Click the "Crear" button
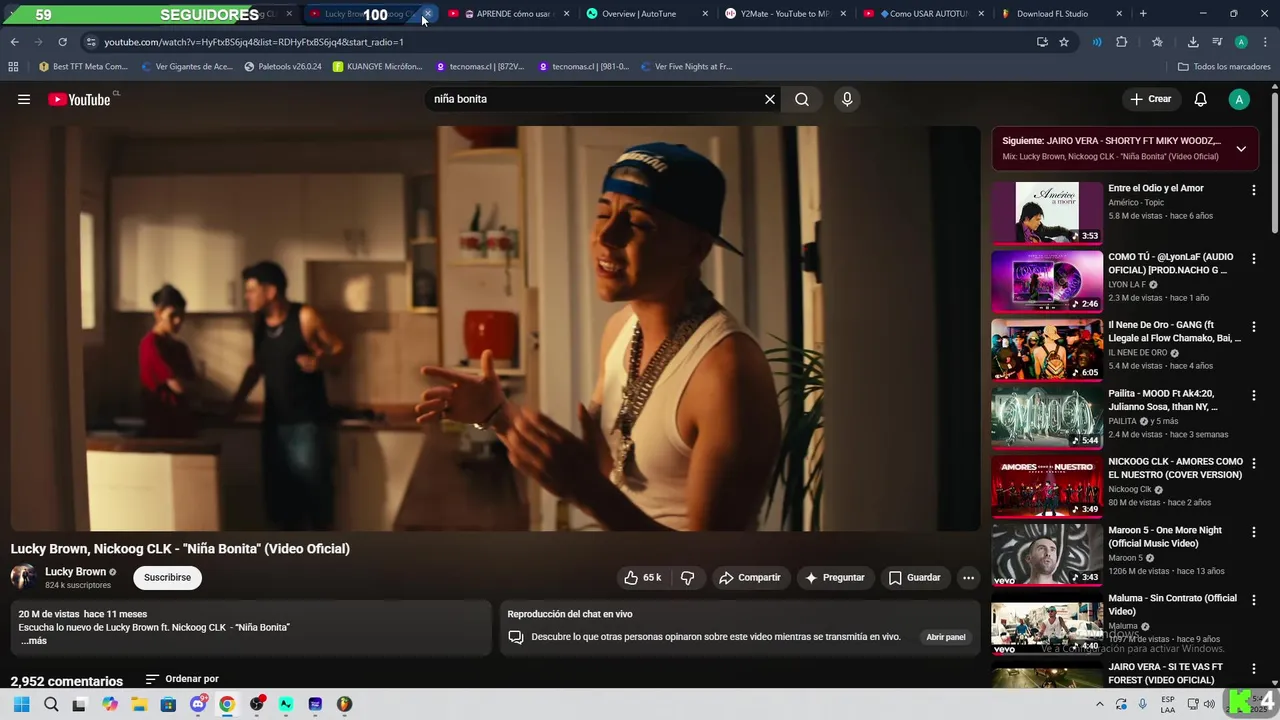Screen dimensions: 1280x720 (x=1150, y=99)
